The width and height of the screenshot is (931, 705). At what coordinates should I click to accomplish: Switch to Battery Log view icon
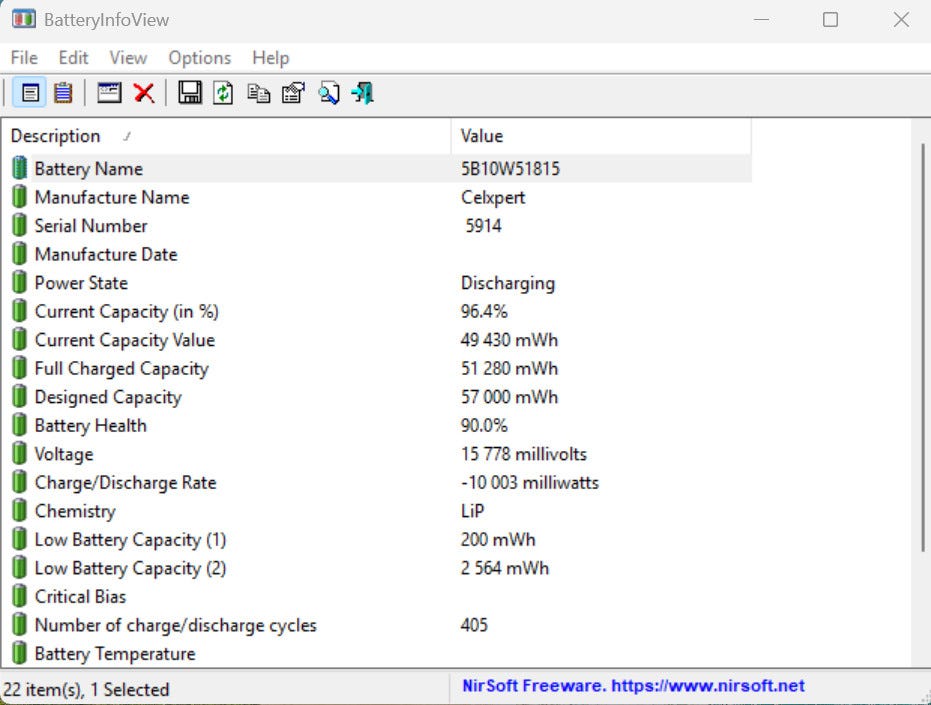[x=63, y=93]
